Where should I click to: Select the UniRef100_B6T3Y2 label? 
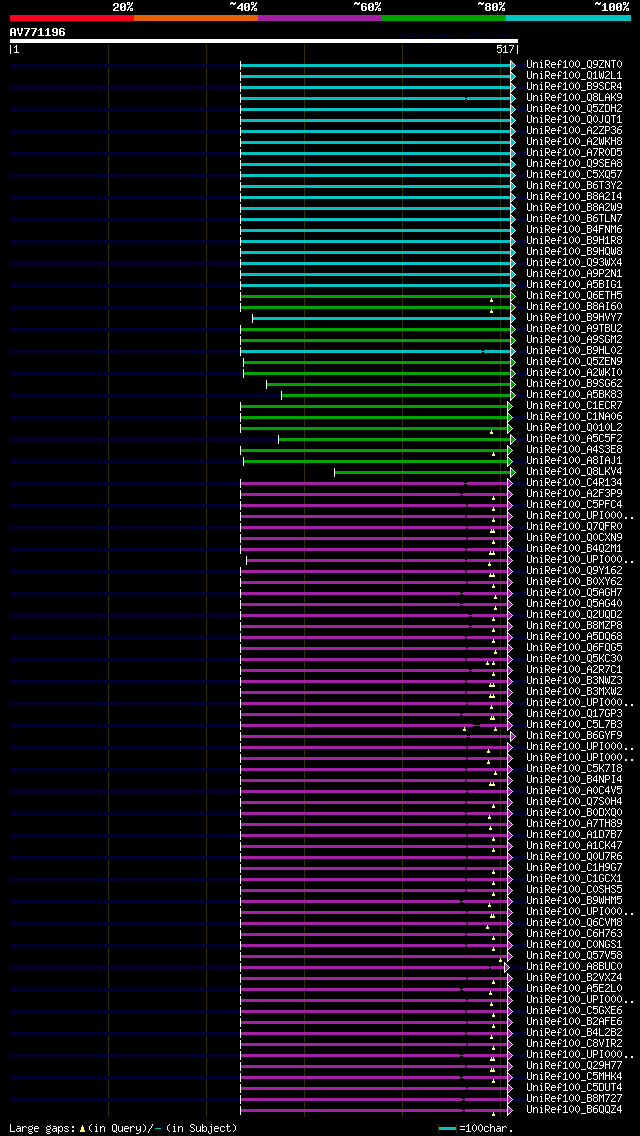[x=574, y=185]
